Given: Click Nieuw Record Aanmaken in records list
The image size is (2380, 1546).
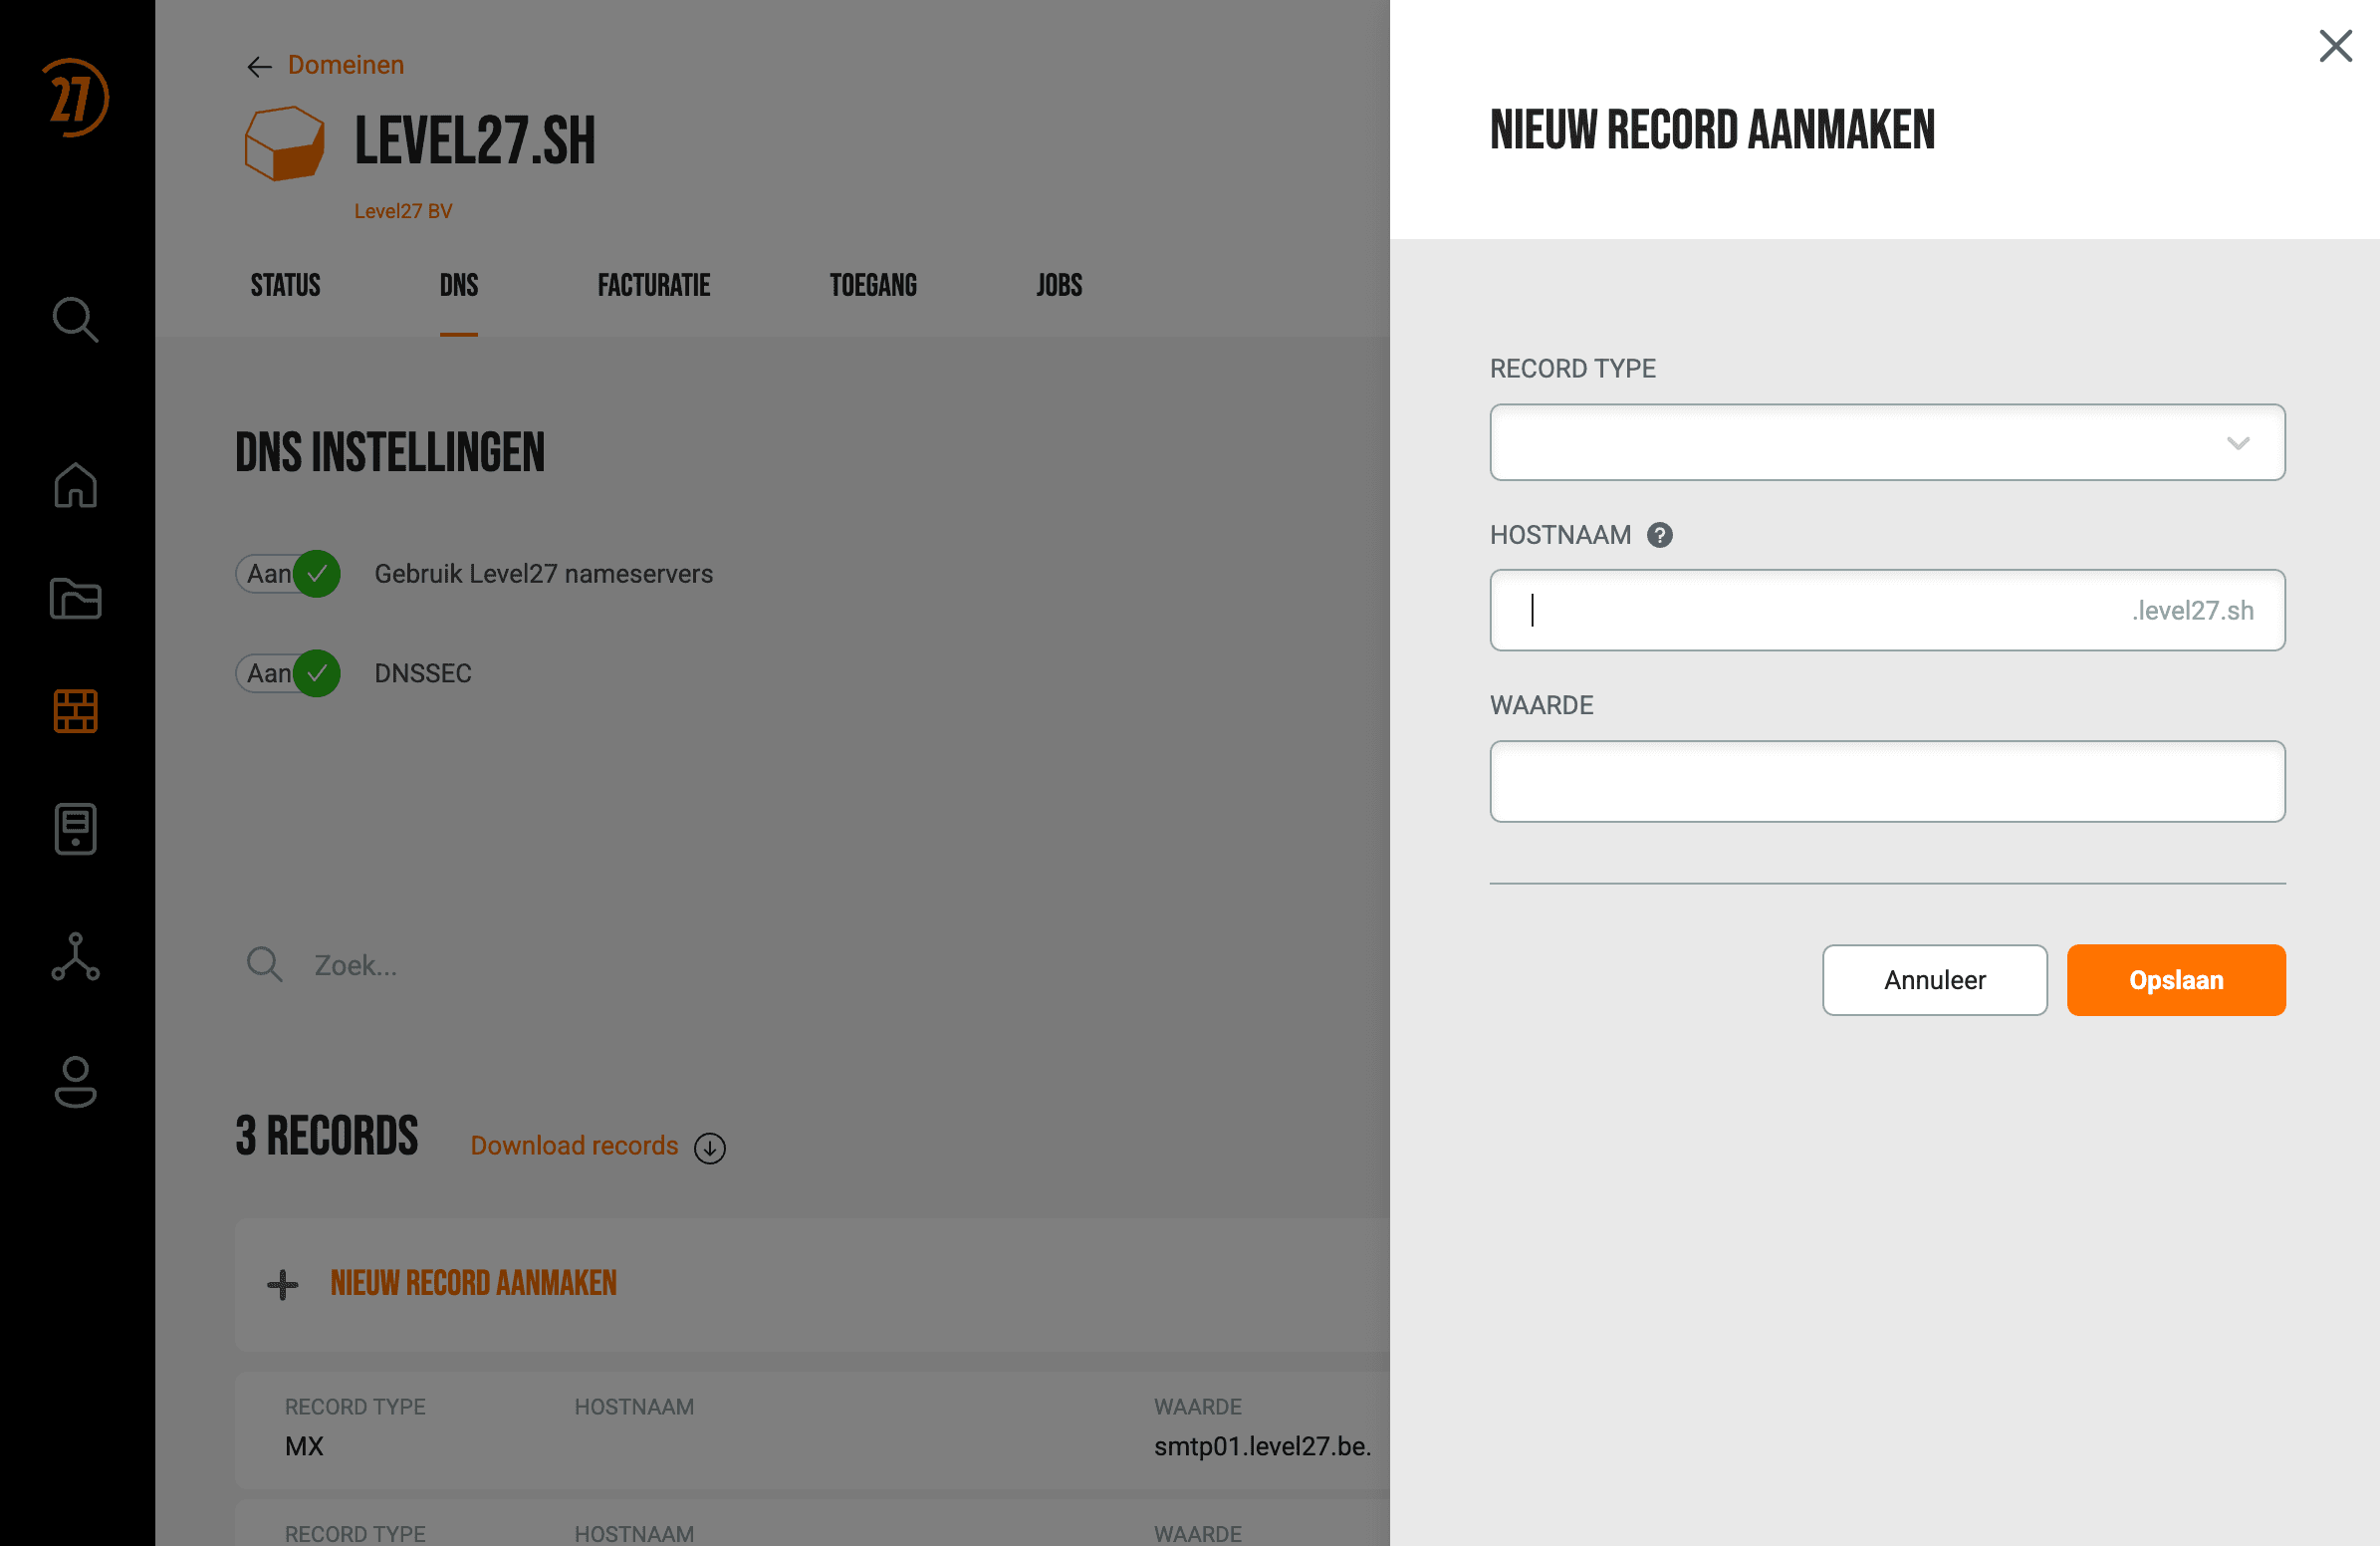Looking at the screenshot, I should (x=473, y=1284).
